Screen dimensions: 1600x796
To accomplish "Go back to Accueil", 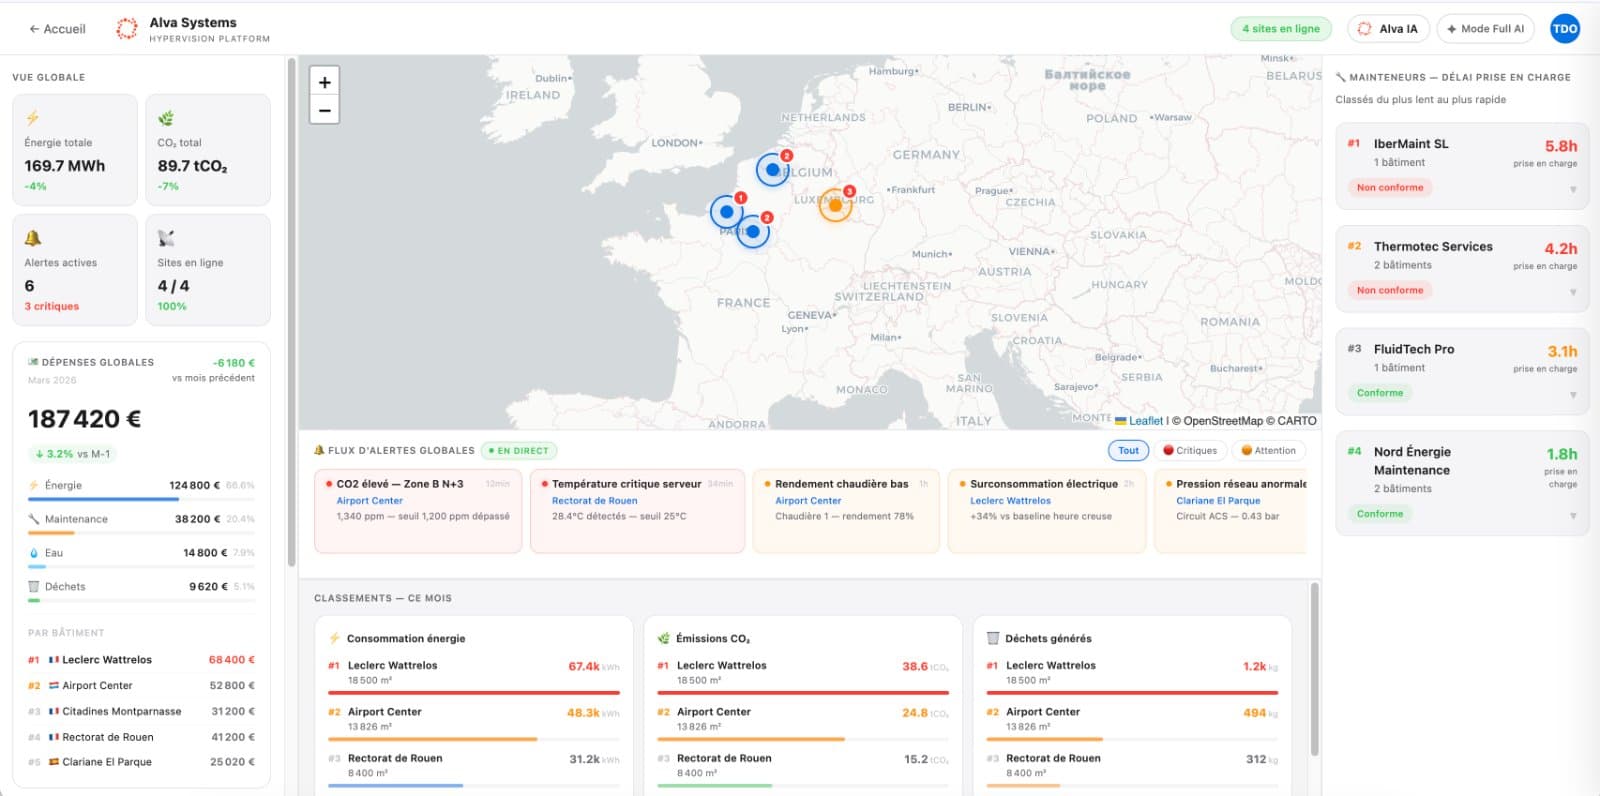I will pos(58,29).
